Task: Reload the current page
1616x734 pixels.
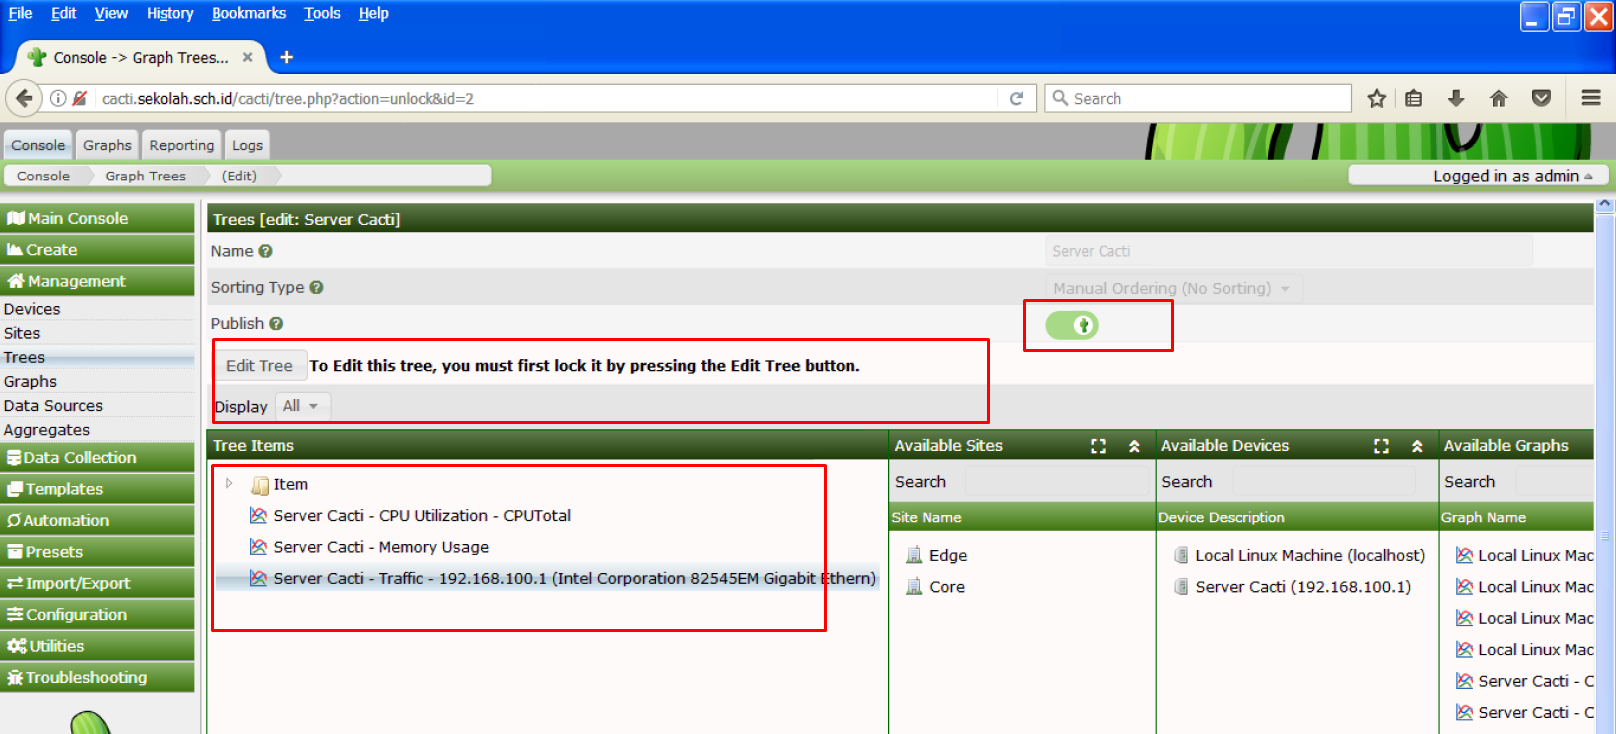Action: (1016, 98)
